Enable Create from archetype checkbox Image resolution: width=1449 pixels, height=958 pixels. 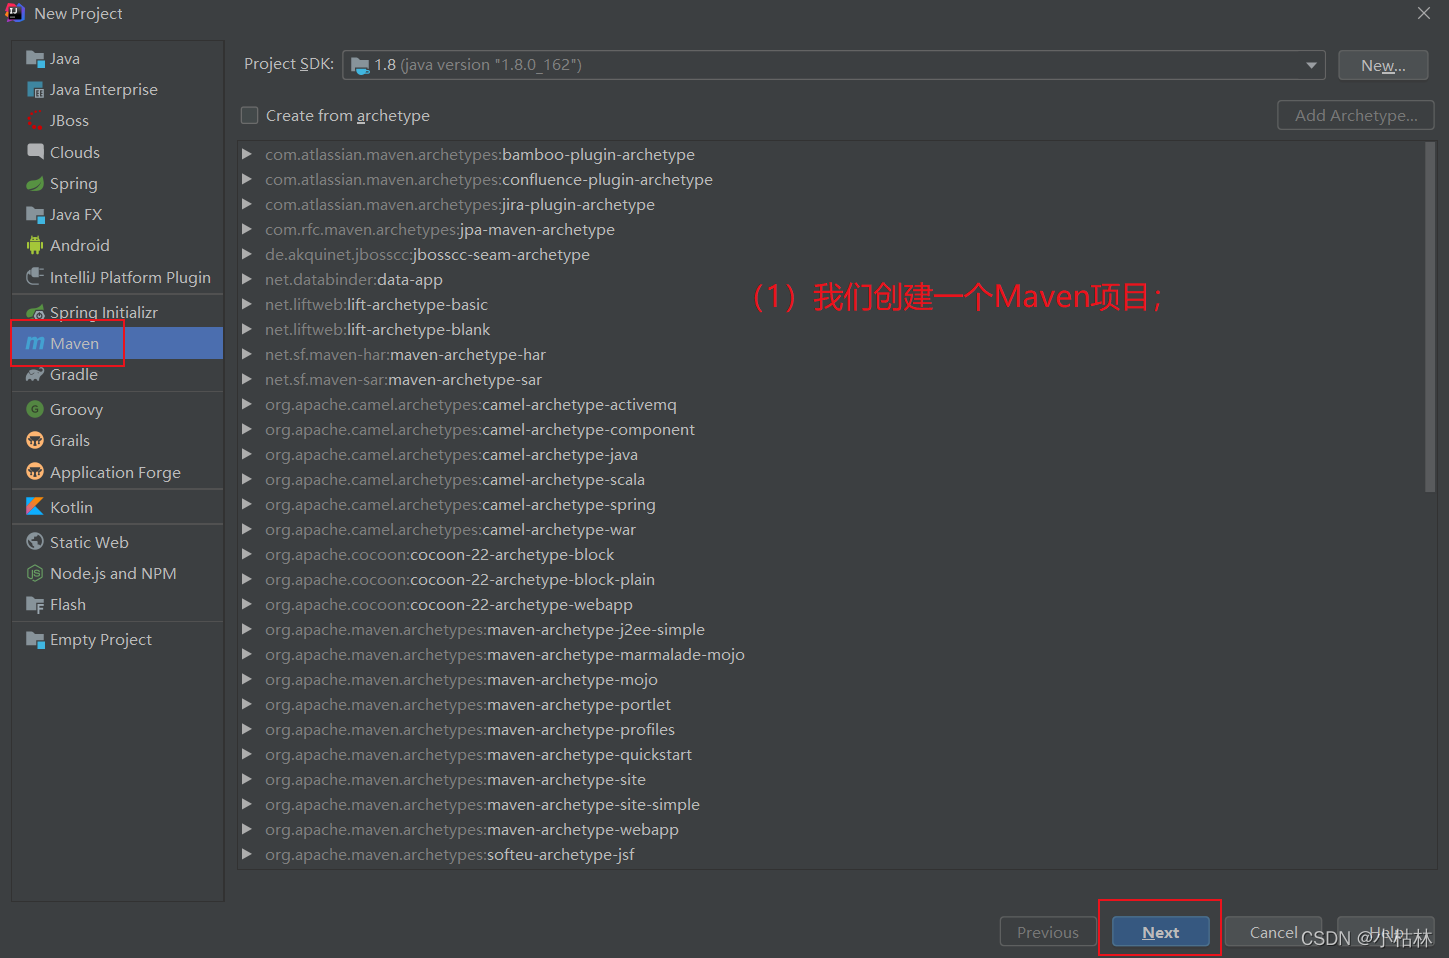(x=250, y=116)
